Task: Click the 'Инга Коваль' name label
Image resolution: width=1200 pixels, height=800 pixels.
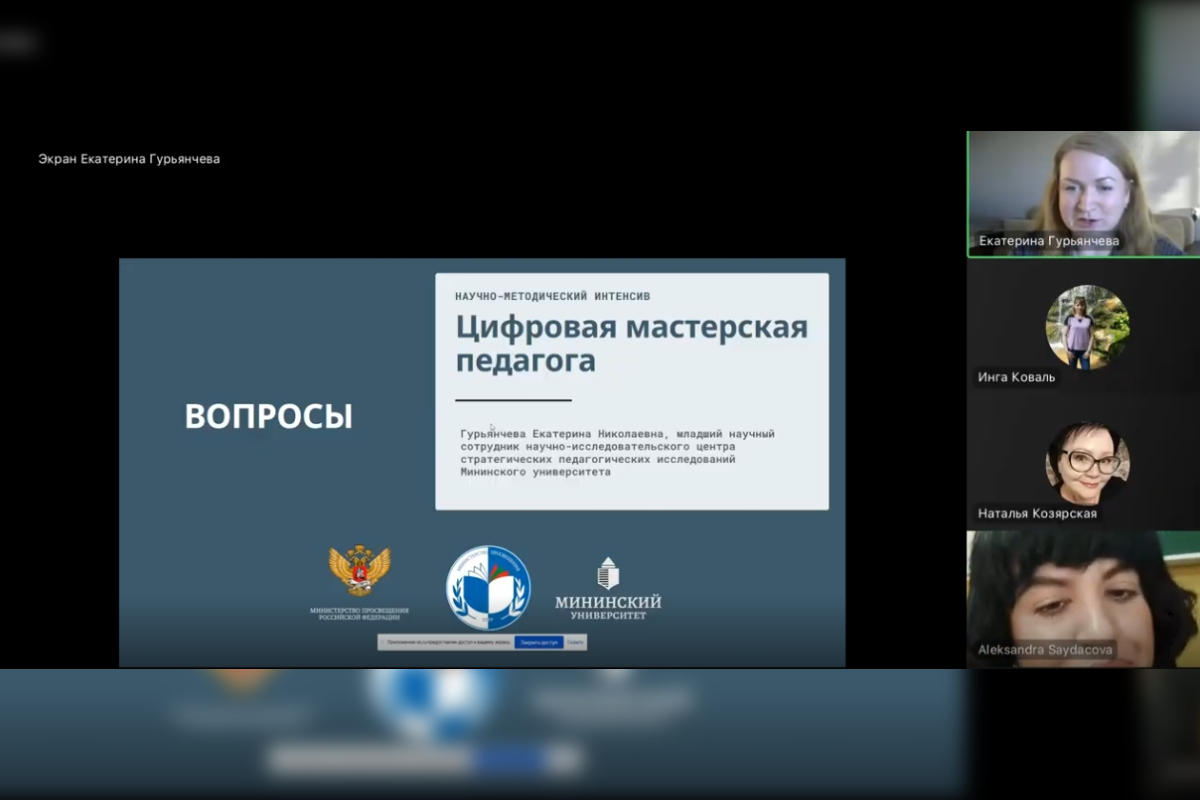Action: 1016,377
